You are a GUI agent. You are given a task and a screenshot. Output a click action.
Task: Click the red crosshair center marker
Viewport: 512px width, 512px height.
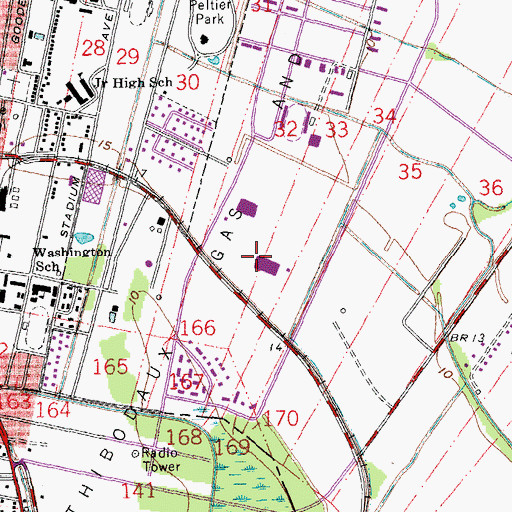pyautogui.click(x=256, y=256)
